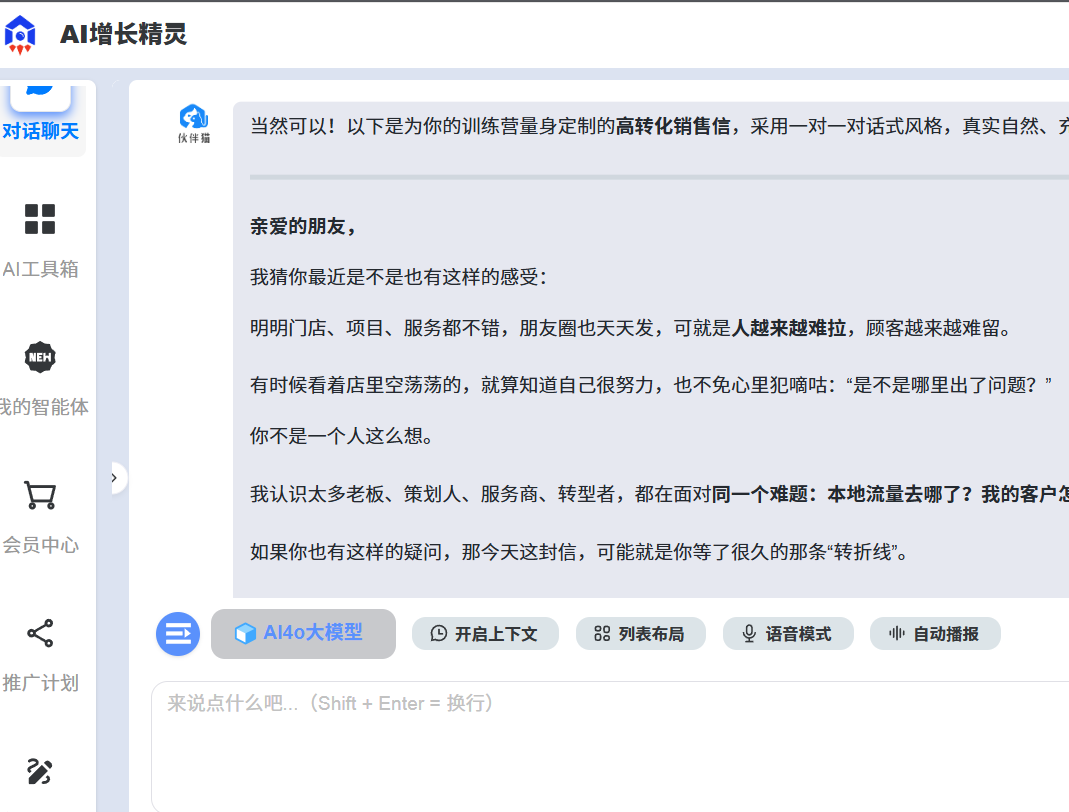Click clock icon in 开启上下文 button

tap(439, 634)
